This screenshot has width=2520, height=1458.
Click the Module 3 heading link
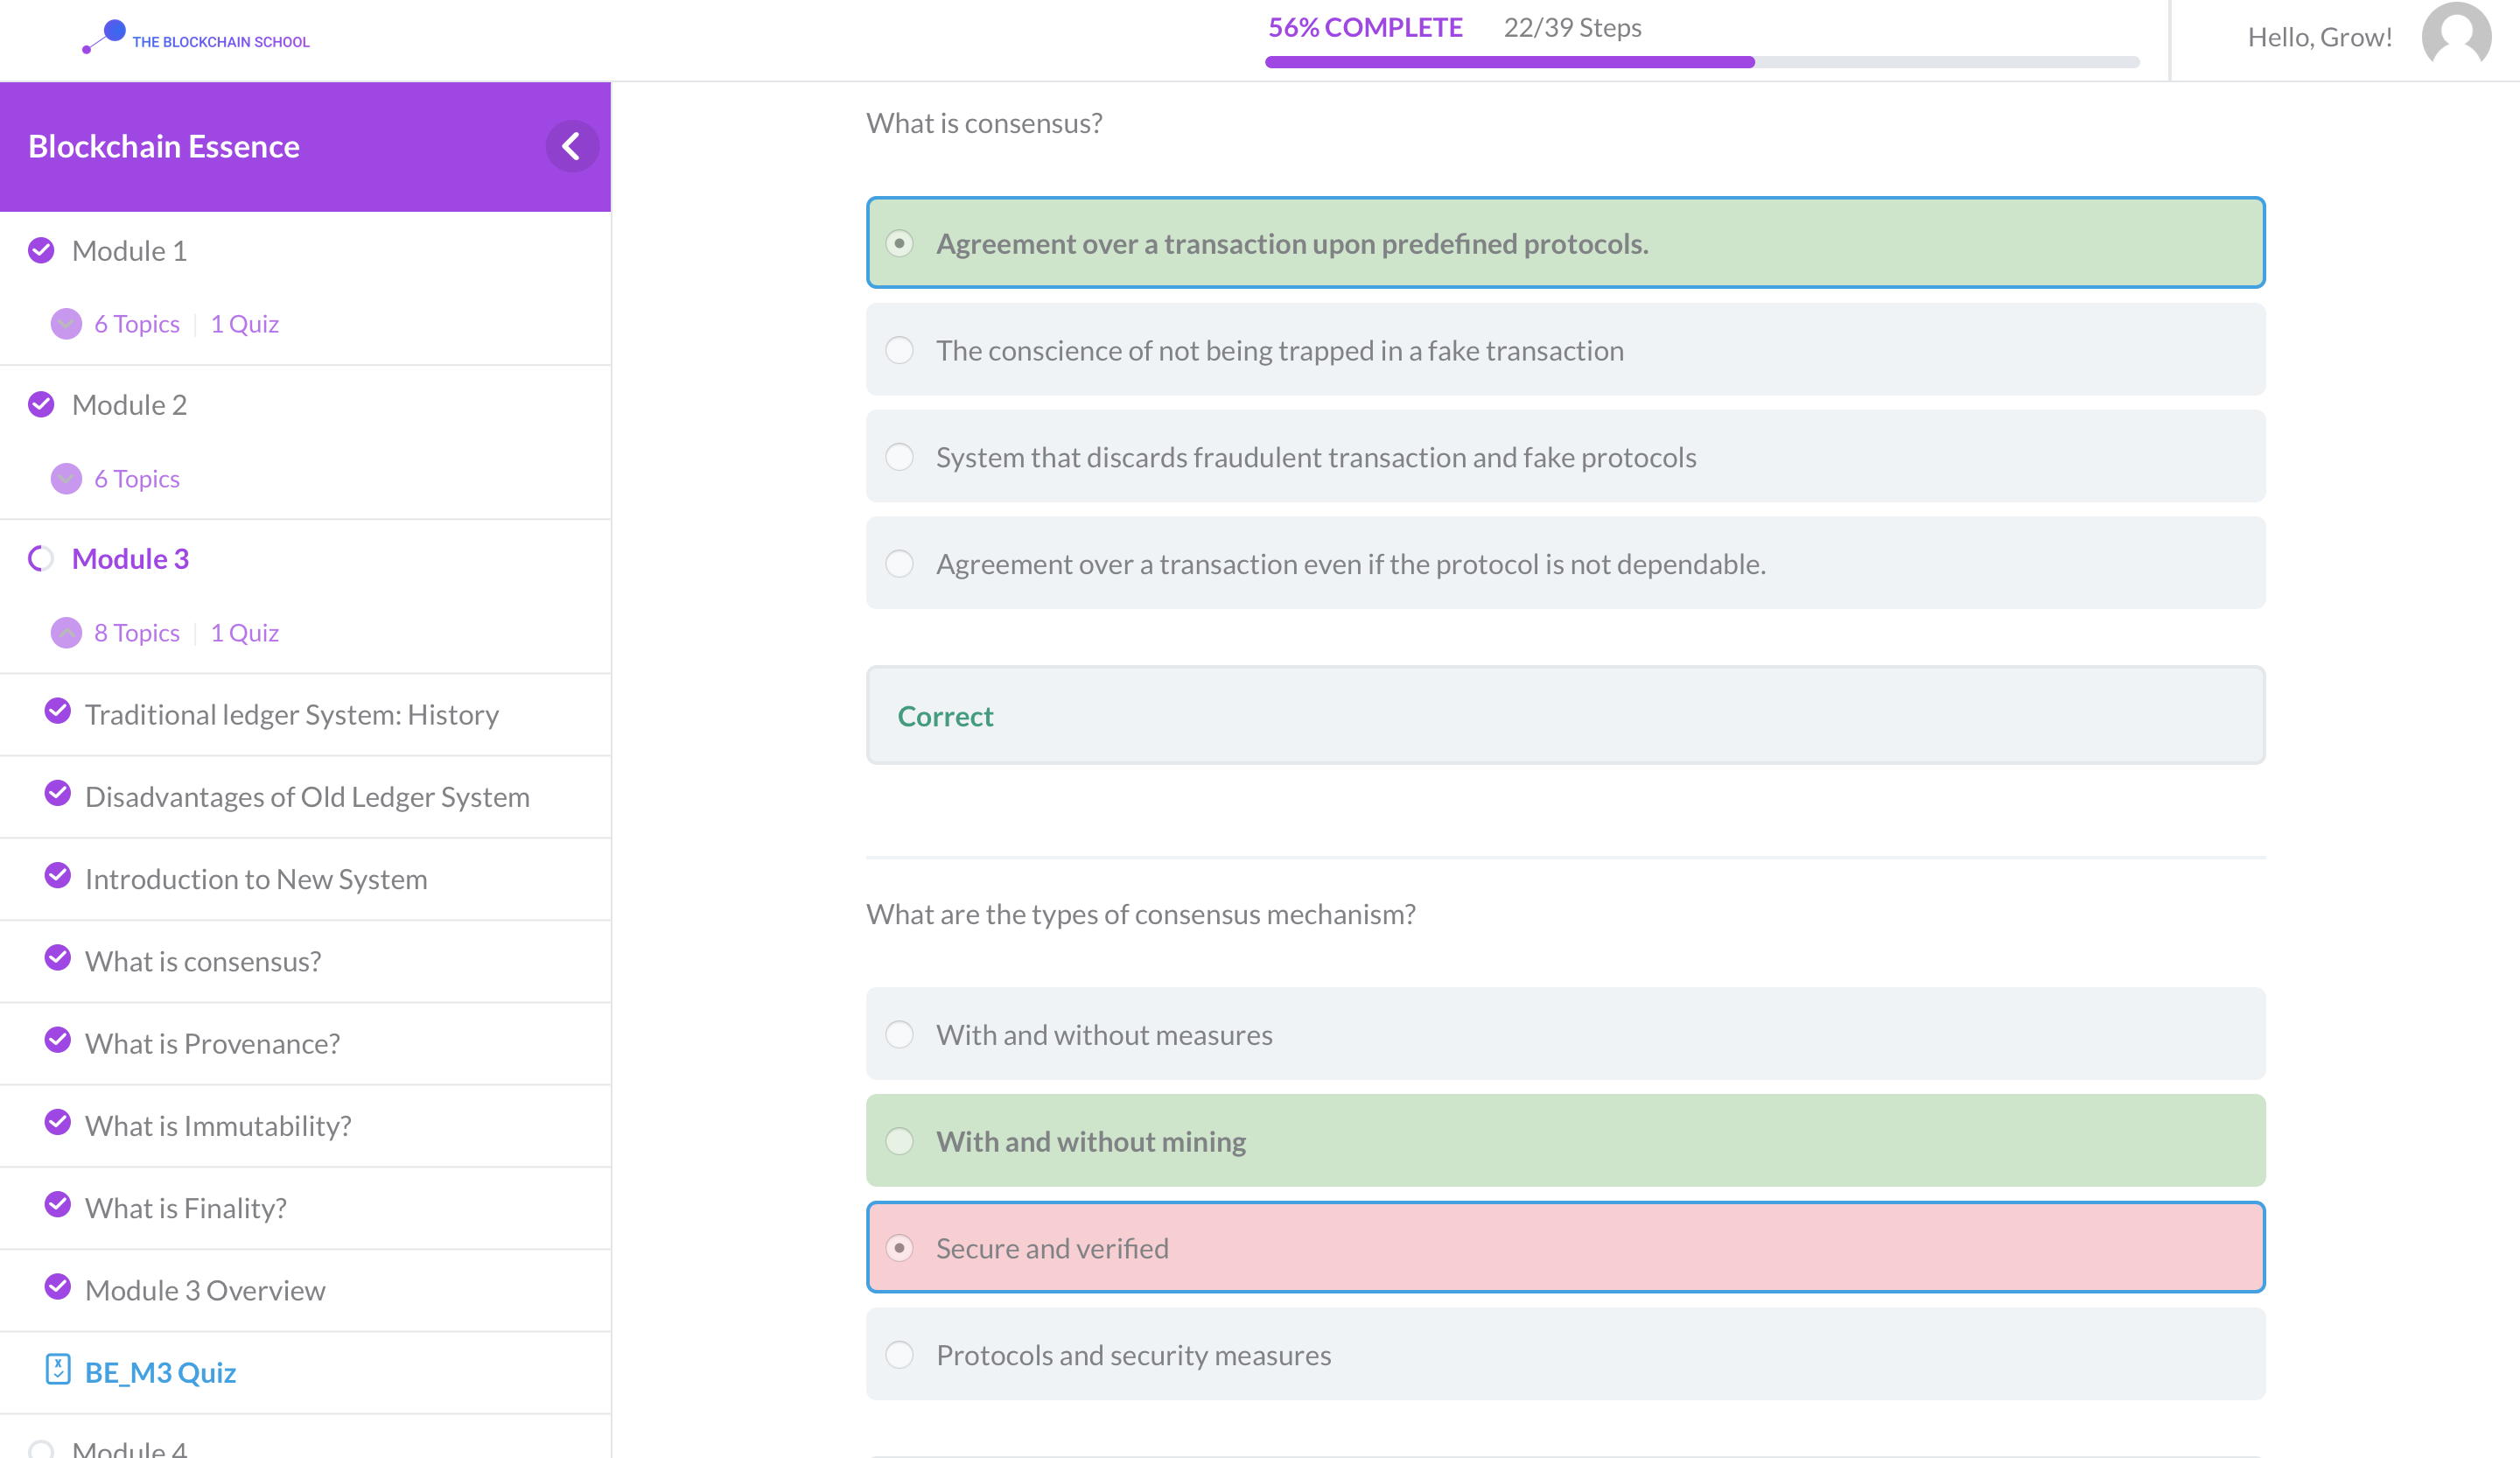130,558
